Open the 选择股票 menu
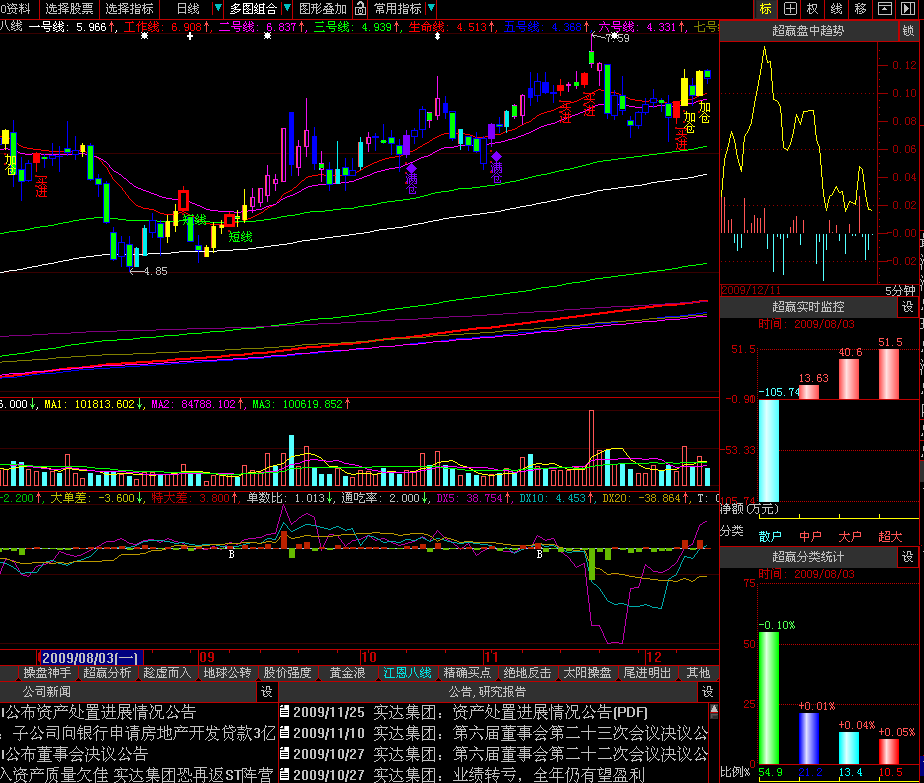This screenshot has width=924, height=783. pyautogui.click(x=69, y=9)
